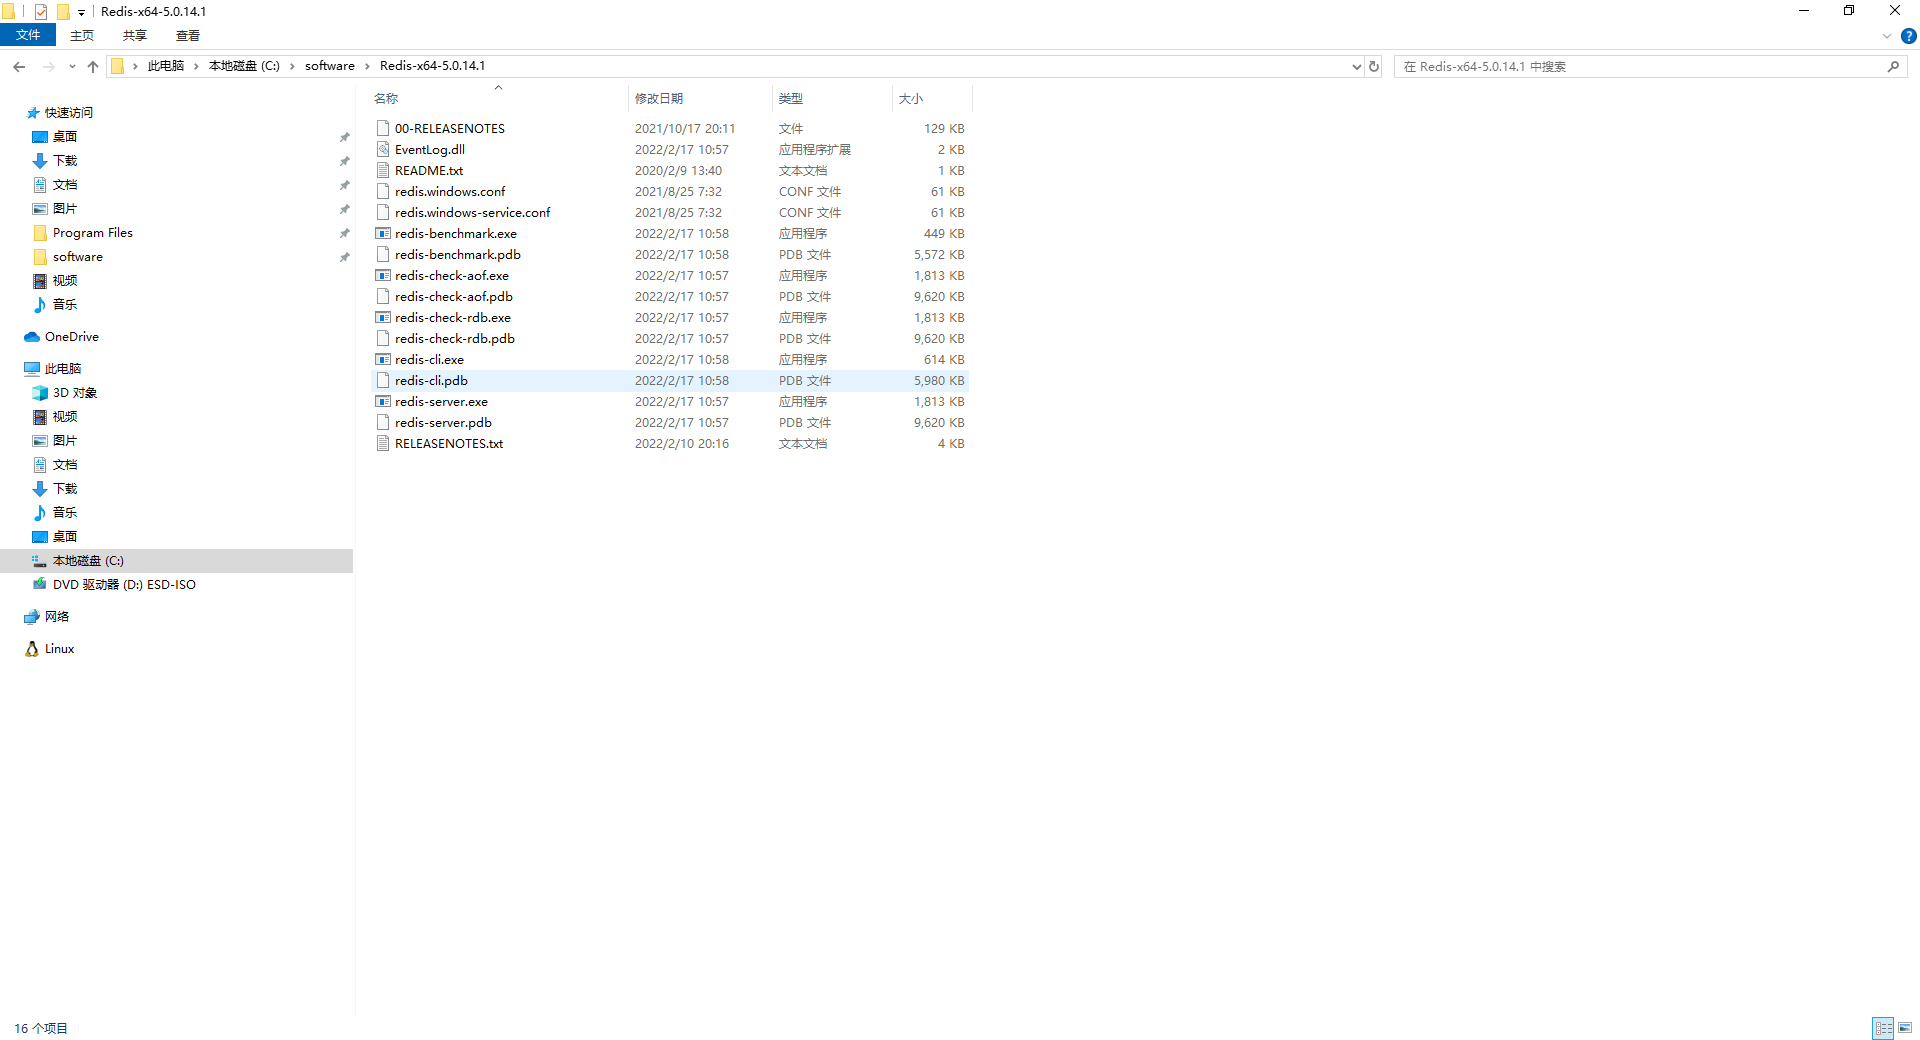Screen dimensions: 1920x1040
Task: Select the redis.windows-service.conf file name
Action: (472, 213)
